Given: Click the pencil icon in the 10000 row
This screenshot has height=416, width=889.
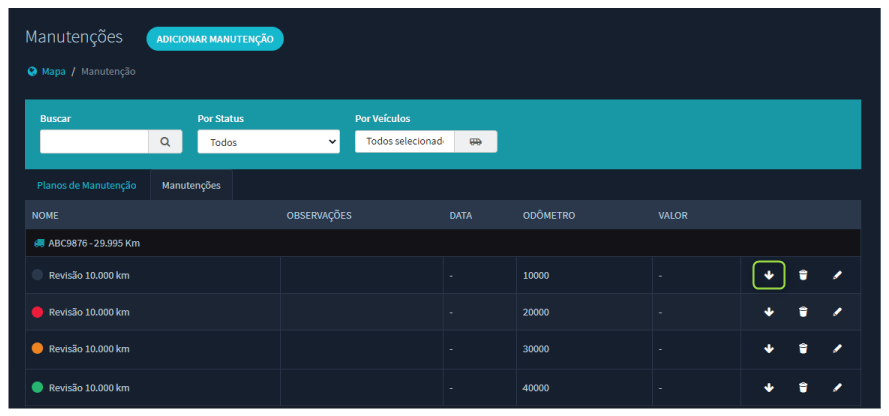Looking at the screenshot, I should [837, 275].
